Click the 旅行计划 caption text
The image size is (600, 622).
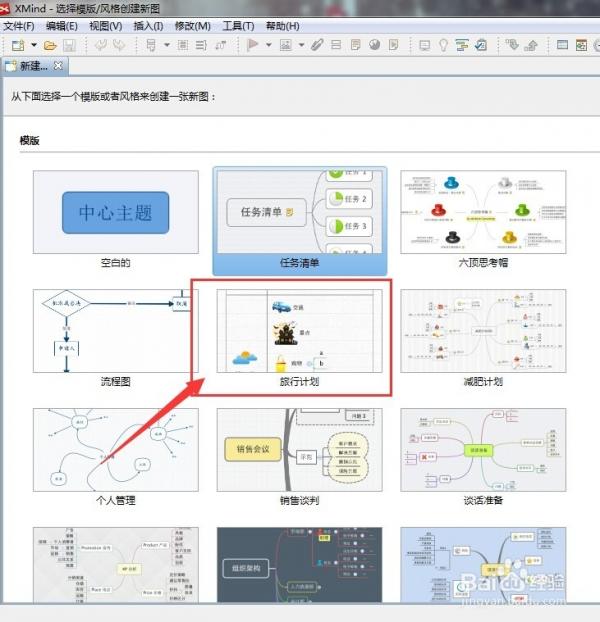pyautogui.click(x=299, y=382)
